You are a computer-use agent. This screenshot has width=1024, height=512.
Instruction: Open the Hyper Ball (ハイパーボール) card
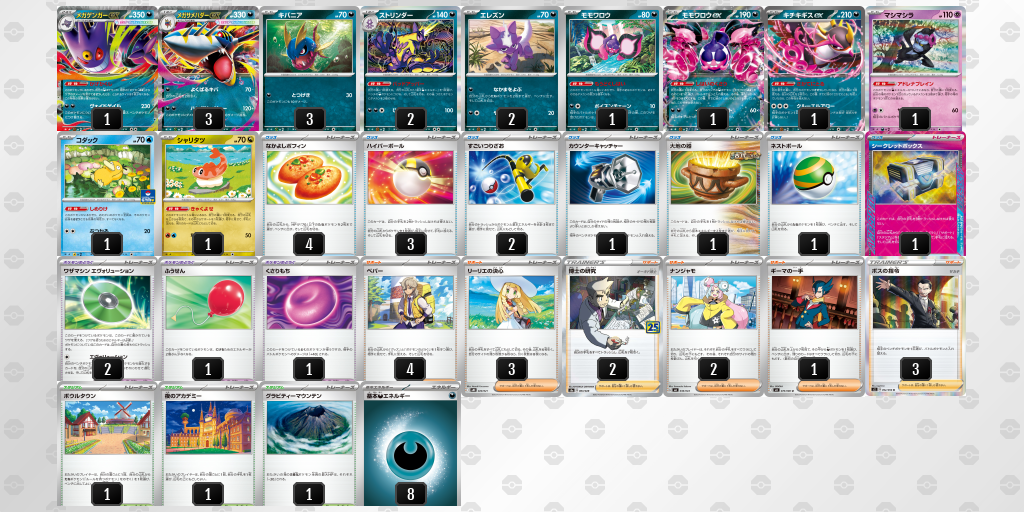tap(410, 194)
